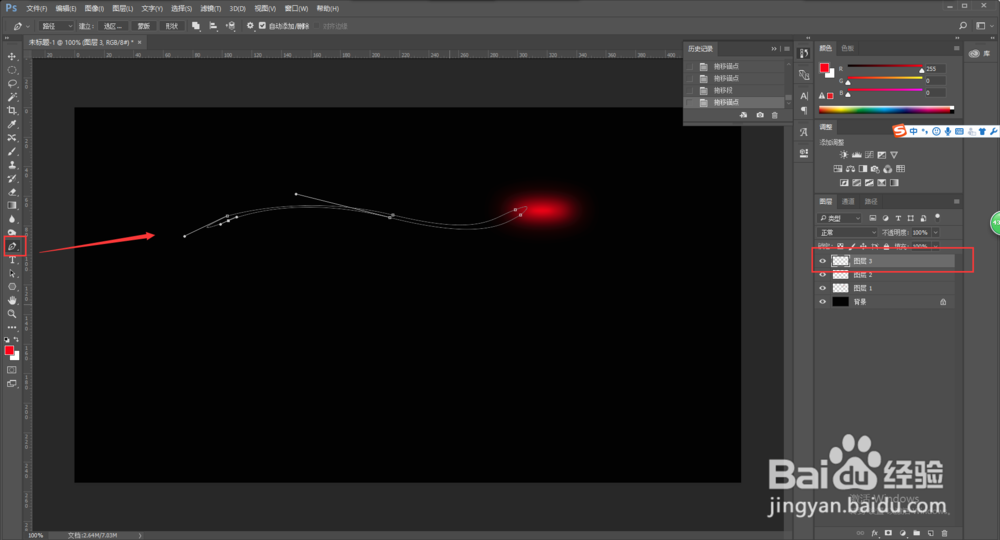Open path operations icon in options bar

click(x=196, y=26)
